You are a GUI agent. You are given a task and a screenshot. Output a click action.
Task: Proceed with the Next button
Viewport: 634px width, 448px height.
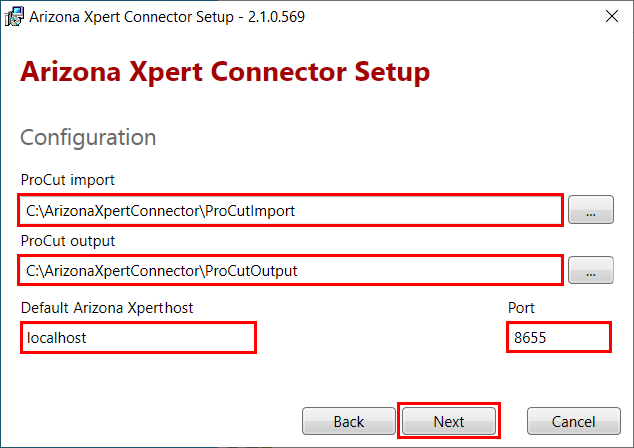(x=449, y=421)
